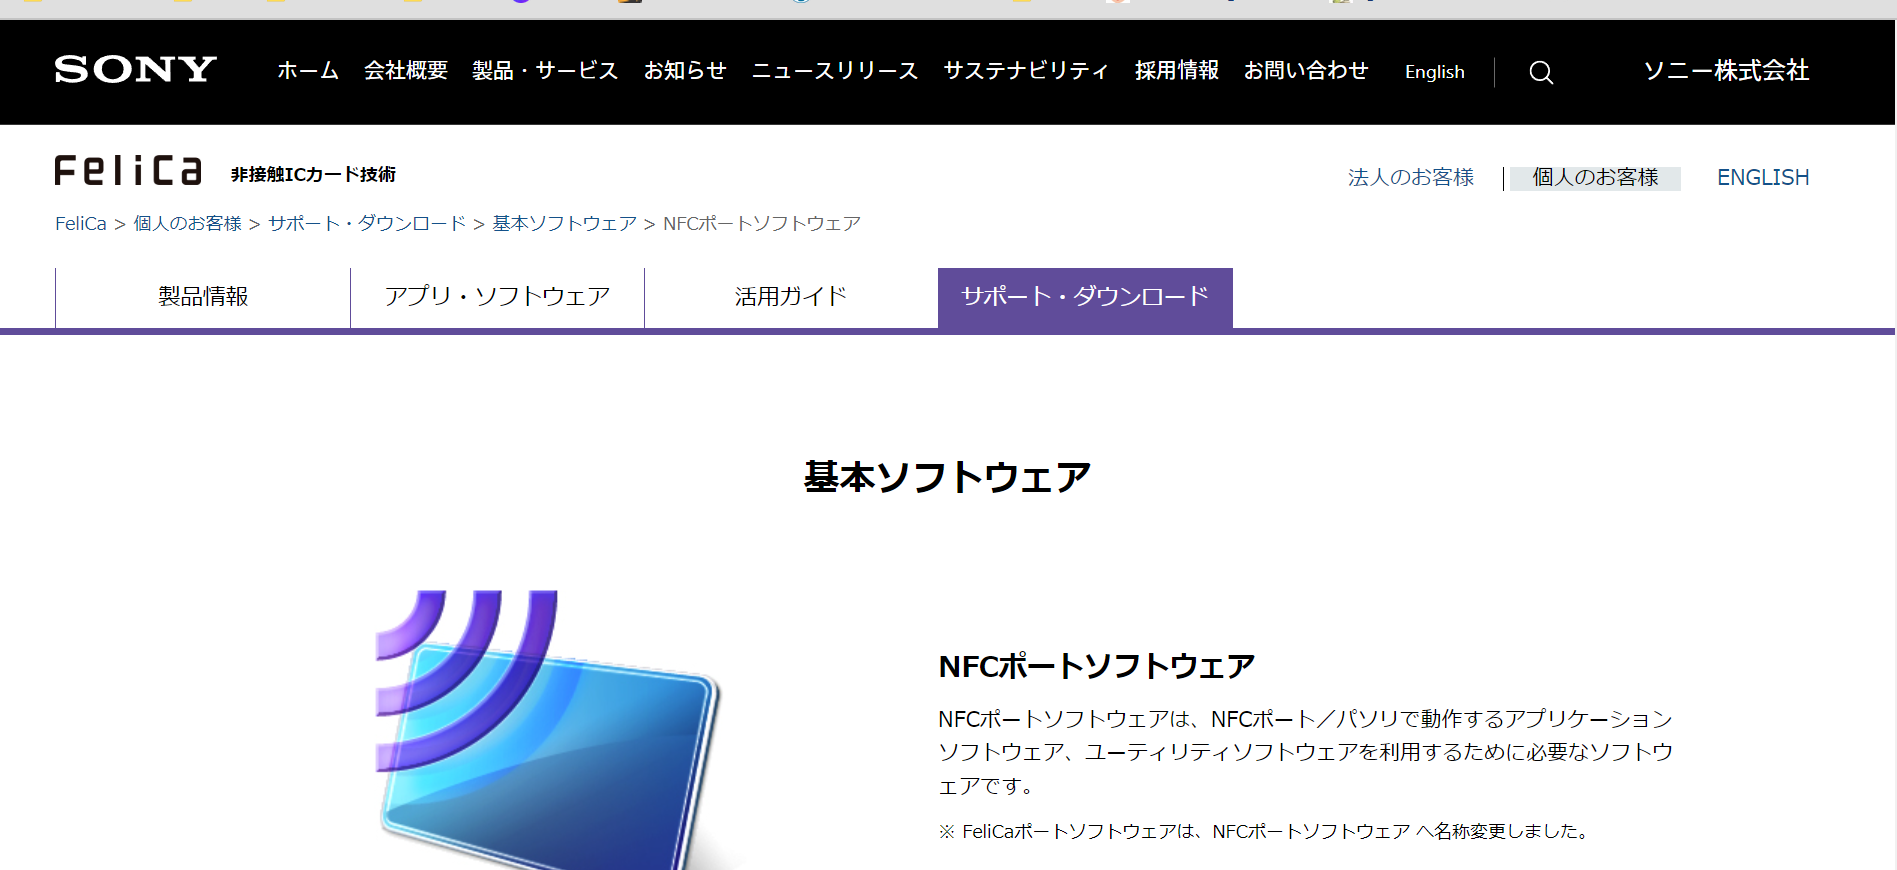Click 非接触ICカード技術 tagline text

pos(313,175)
